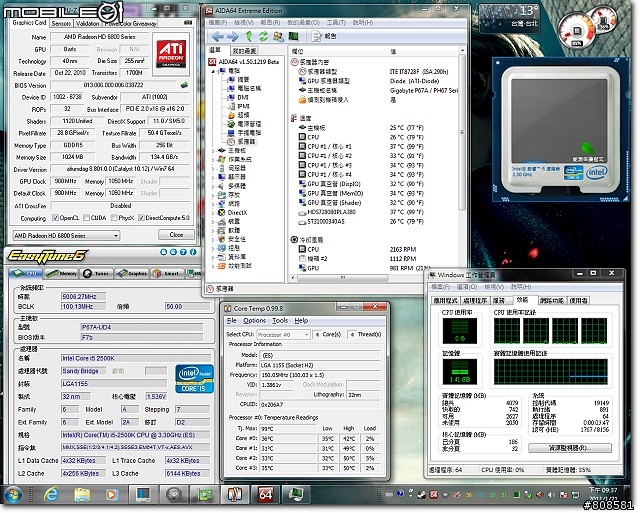This screenshot has height=513, width=640.
Task: Expand the 伺服器 tree node in AIDA64
Action: 213,168
